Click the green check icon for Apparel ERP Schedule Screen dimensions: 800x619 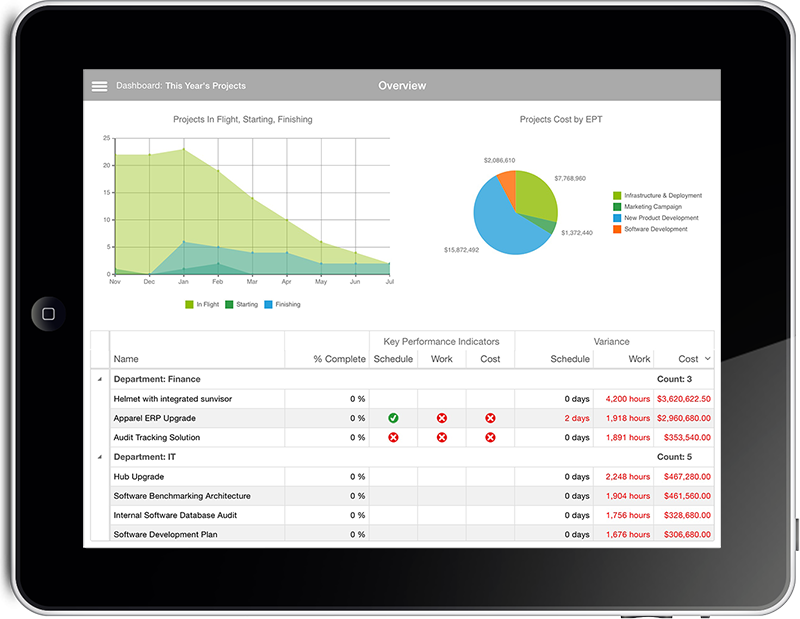pos(394,418)
